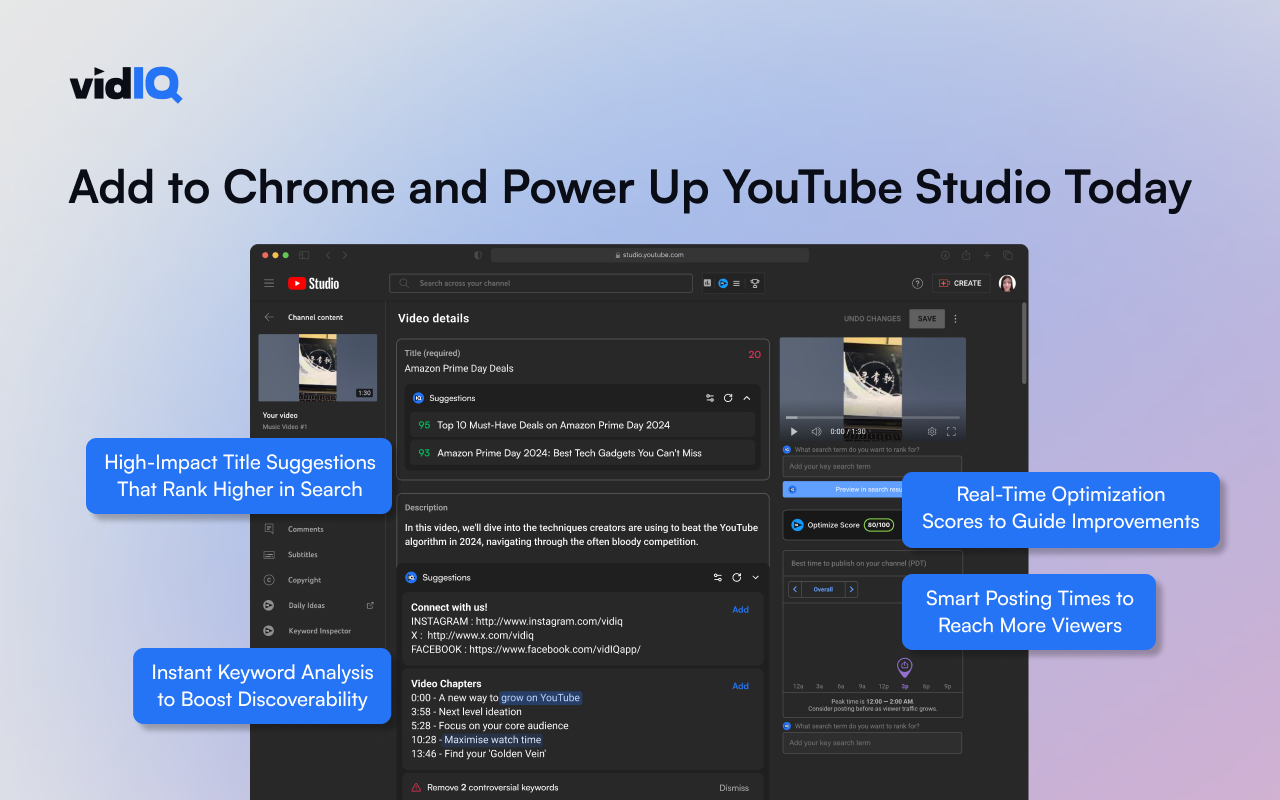Viewport: 1280px width, 800px height.
Task: Open a new browser tab with plus
Action: click(x=987, y=255)
